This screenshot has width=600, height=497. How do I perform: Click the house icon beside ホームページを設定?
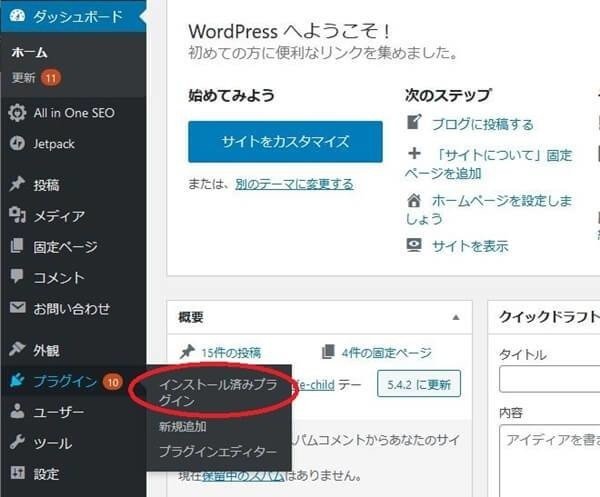click(414, 200)
